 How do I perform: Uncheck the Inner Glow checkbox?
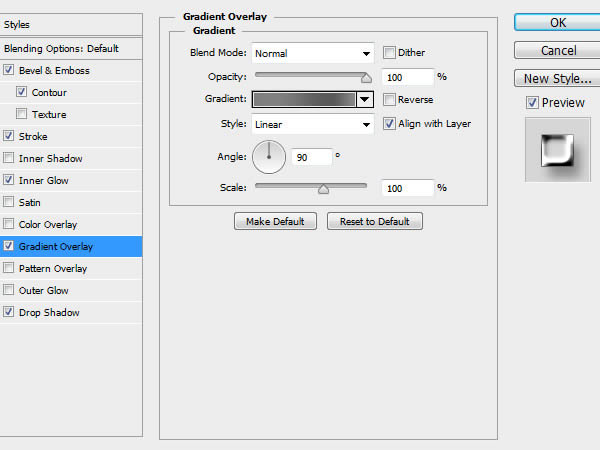click(8, 180)
